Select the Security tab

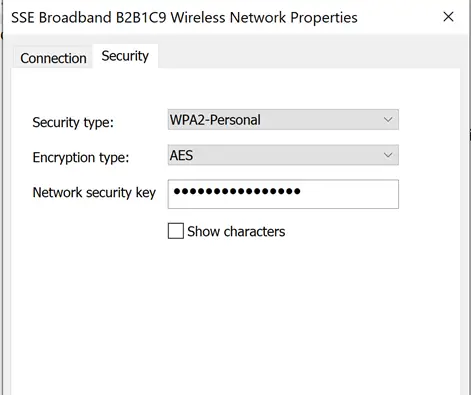125,56
